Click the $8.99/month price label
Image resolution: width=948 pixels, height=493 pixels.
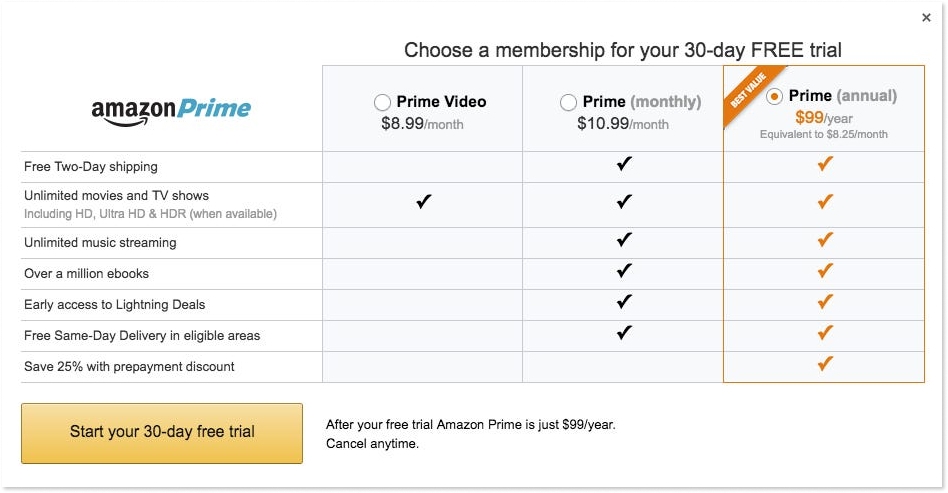[422, 124]
